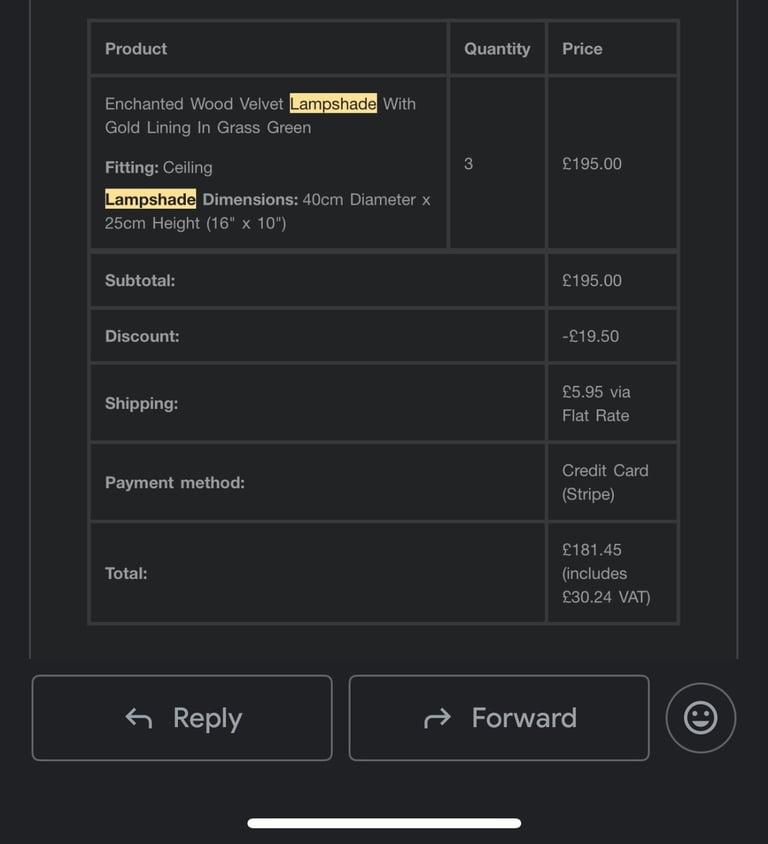Tap the Reply button
The width and height of the screenshot is (768, 844).
182,718
